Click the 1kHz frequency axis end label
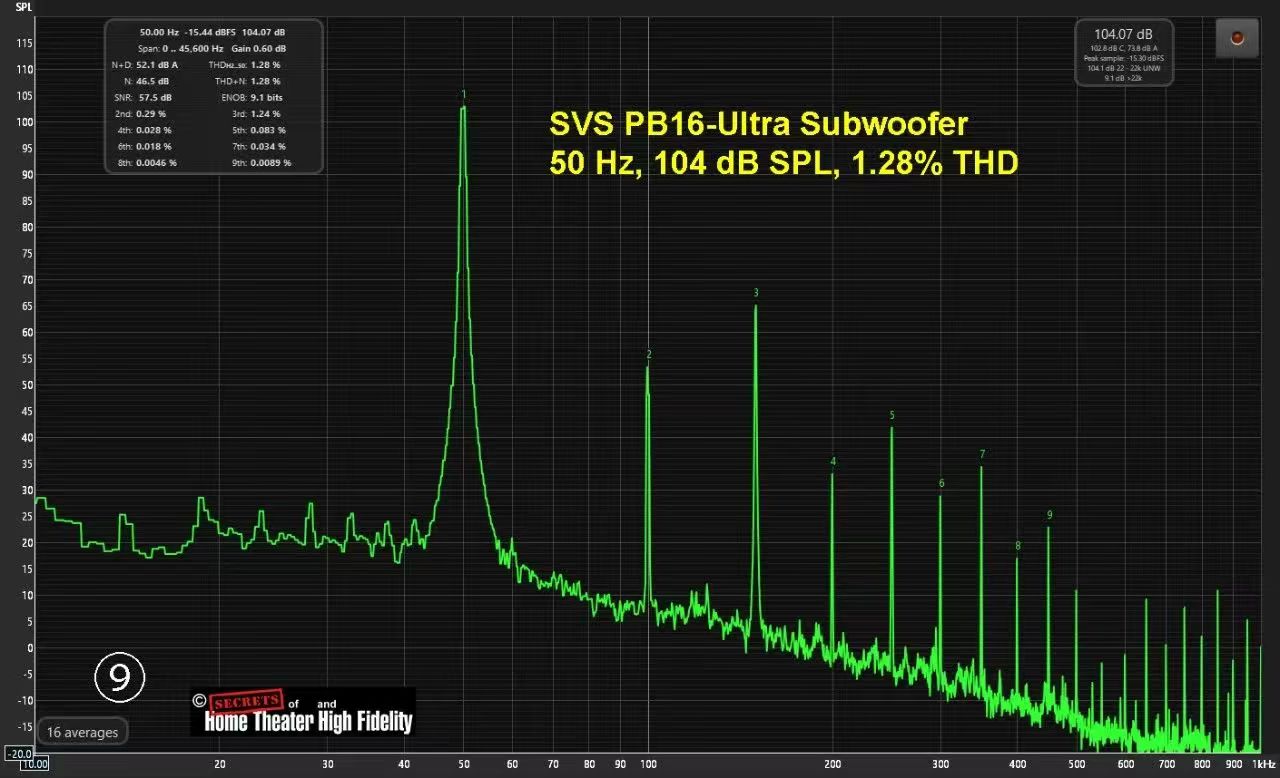The width and height of the screenshot is (1280, 778). [x=1261, y=765]
